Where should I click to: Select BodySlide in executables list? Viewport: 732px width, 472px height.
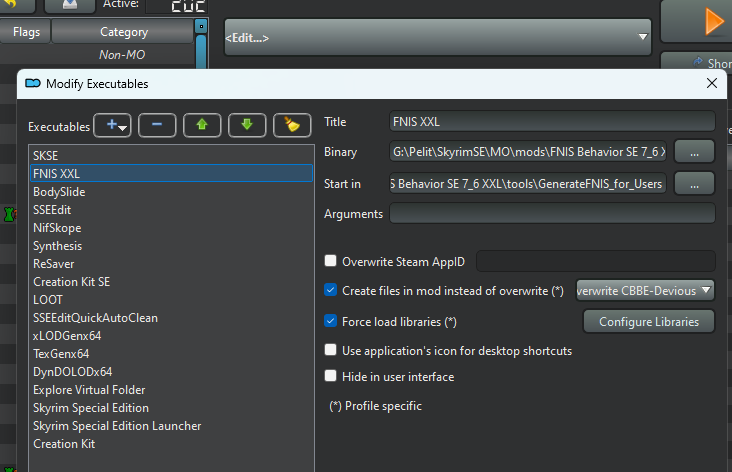171,191
